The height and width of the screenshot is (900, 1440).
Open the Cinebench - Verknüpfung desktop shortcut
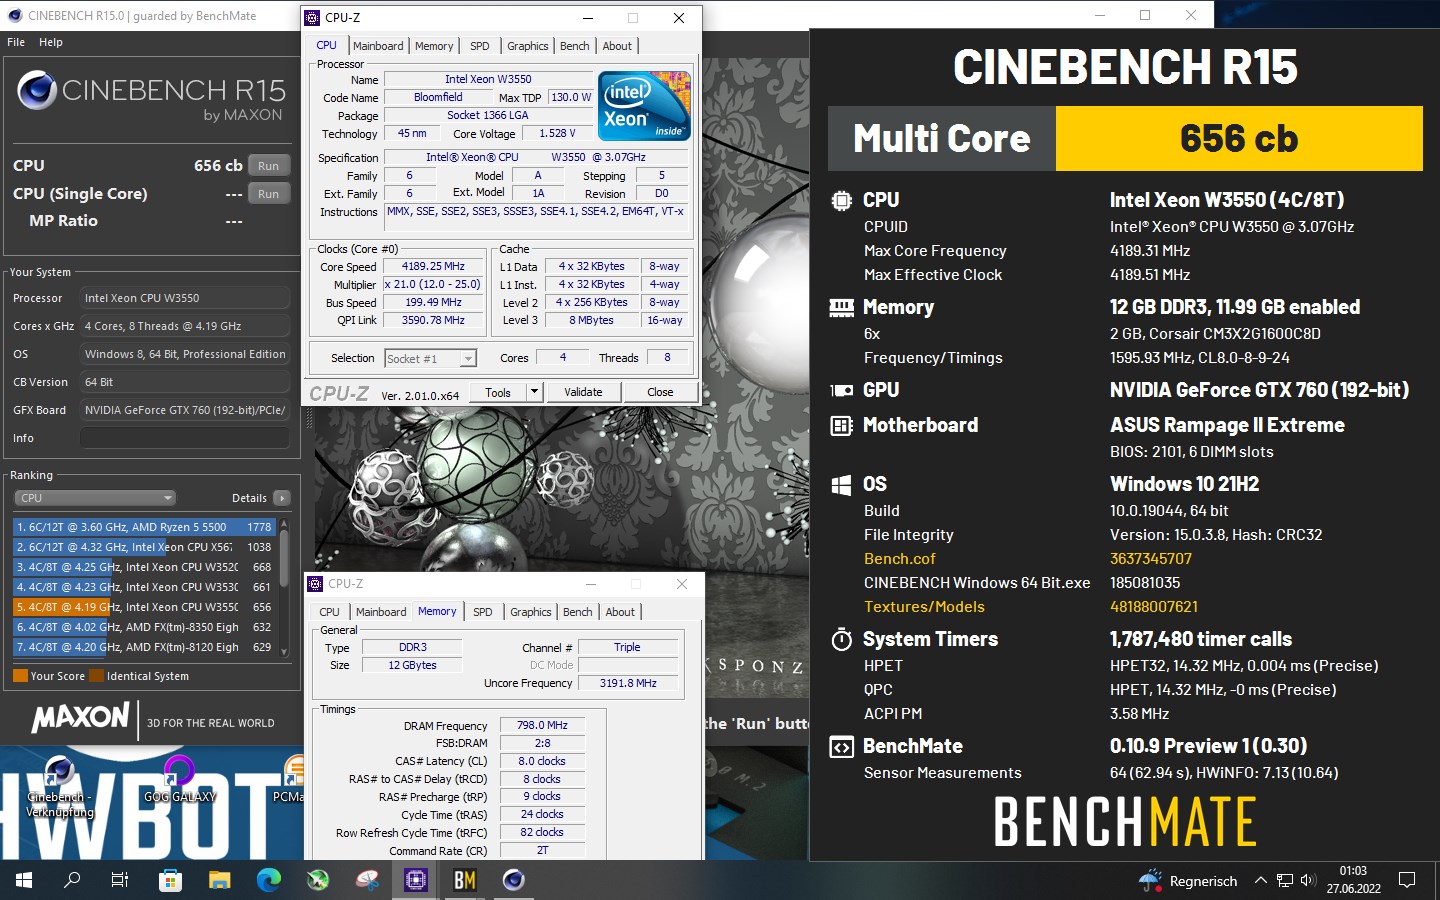(59, 785)
